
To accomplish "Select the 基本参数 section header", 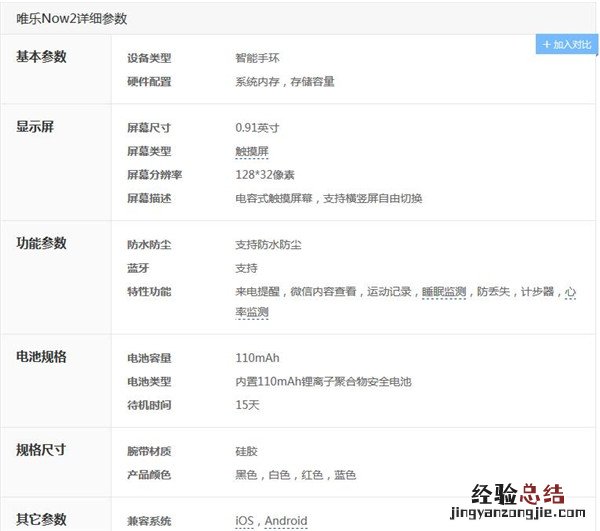I will [x=41, y=57].
